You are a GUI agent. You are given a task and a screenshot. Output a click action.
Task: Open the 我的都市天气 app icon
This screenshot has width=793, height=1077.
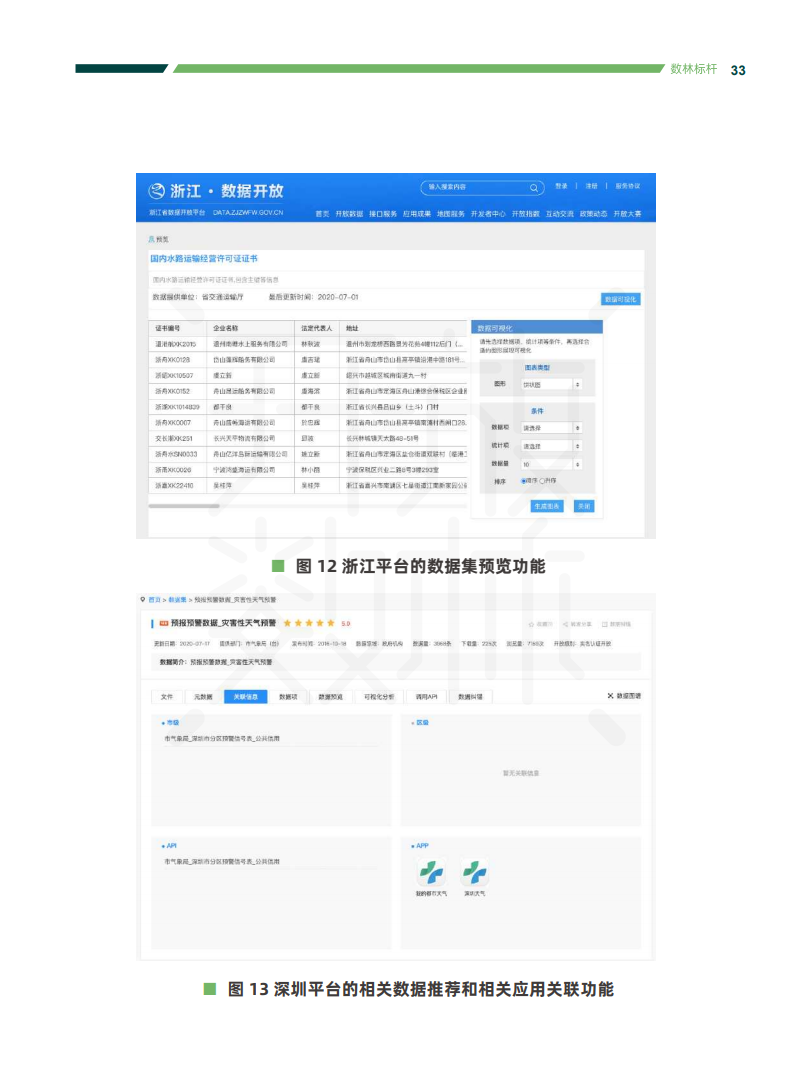(430, 873)
